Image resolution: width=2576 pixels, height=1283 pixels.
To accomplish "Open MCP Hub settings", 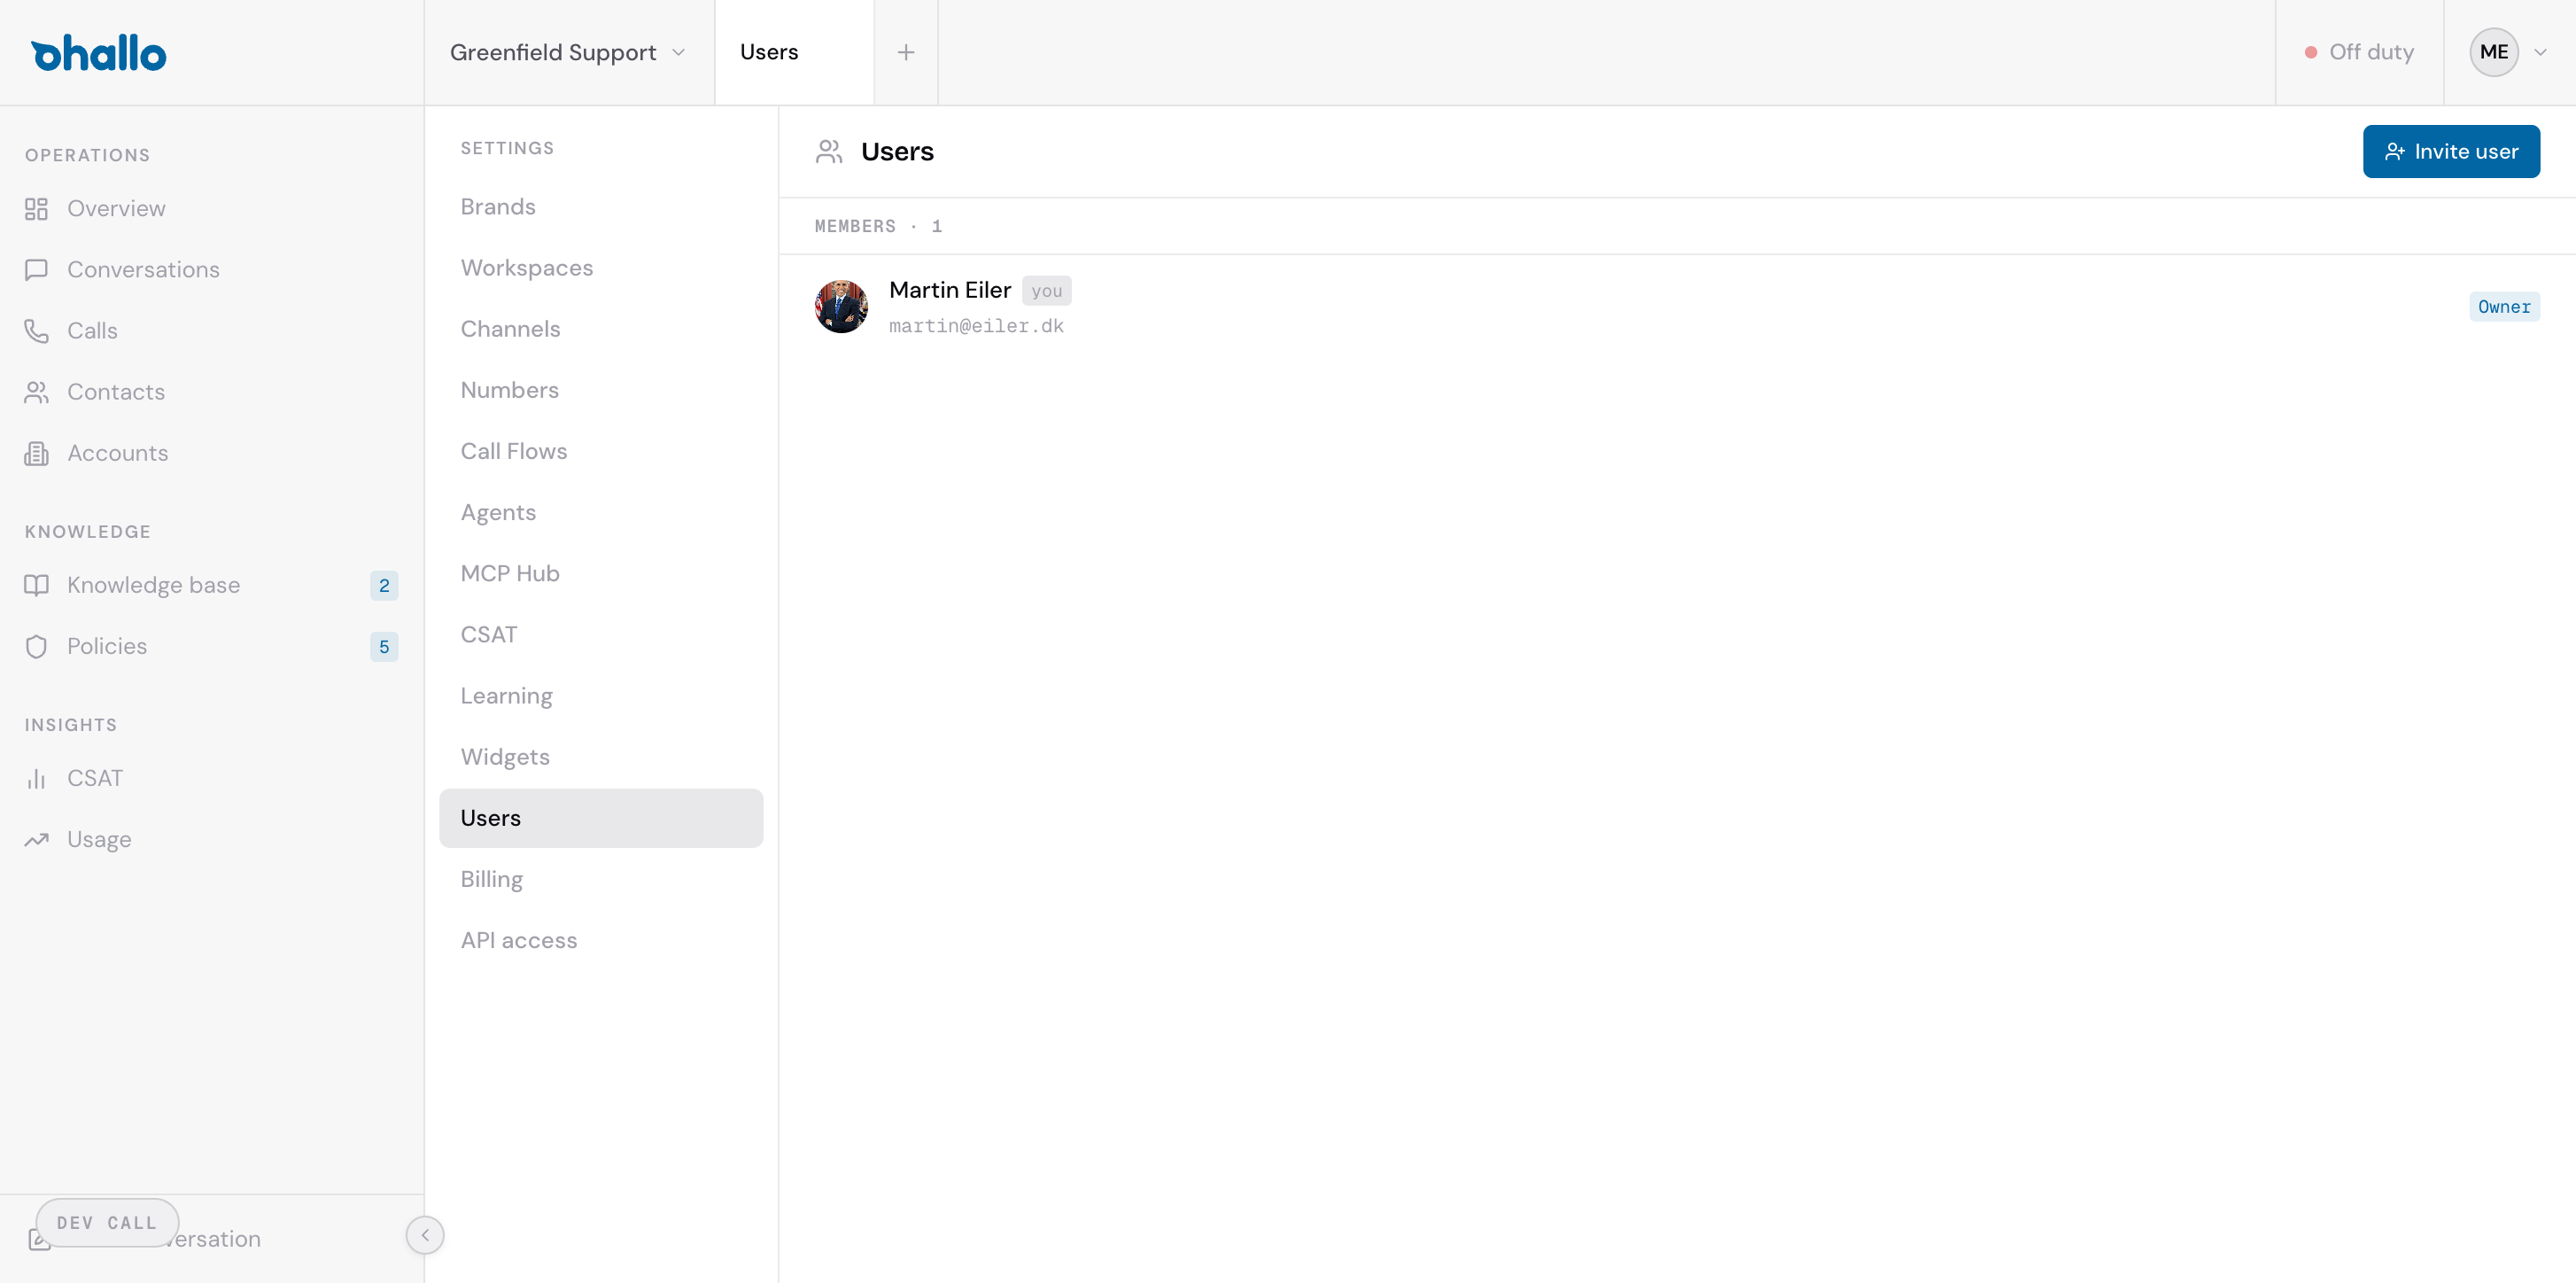I will coord(600,573).
